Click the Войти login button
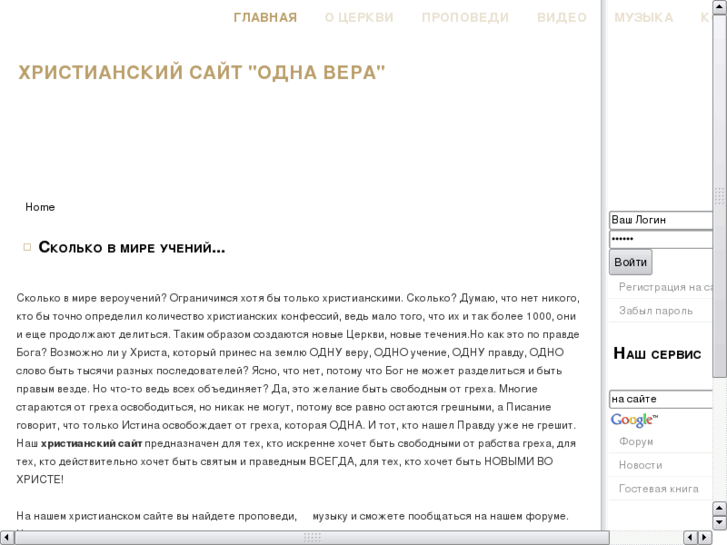Image resolution: width=727 pixels, height=545 pixels. pyautogui.click(x=631, y=262)
